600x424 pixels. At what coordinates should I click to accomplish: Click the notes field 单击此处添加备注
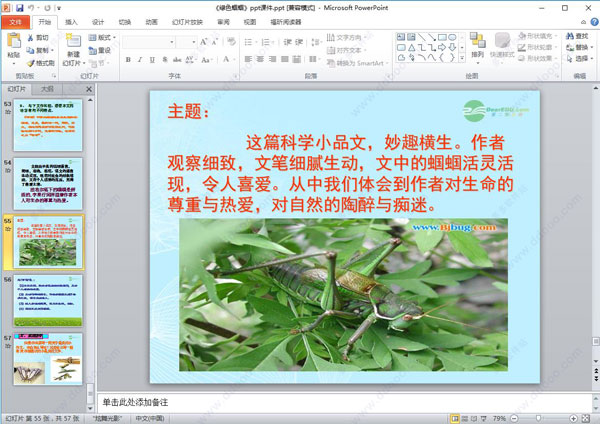(344, 402)
